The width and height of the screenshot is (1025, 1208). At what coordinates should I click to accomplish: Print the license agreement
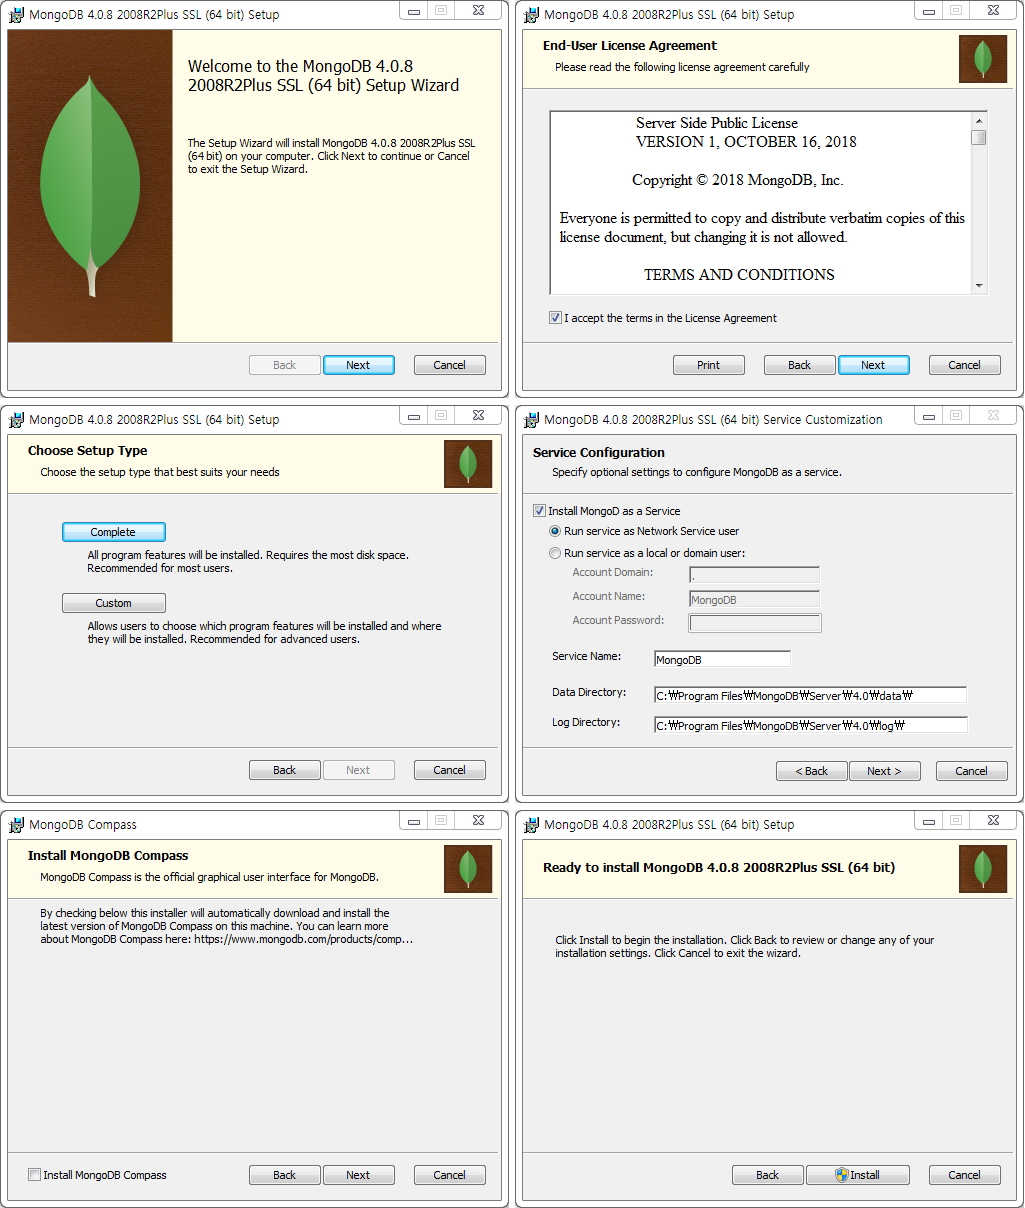[x=709, y=365]
